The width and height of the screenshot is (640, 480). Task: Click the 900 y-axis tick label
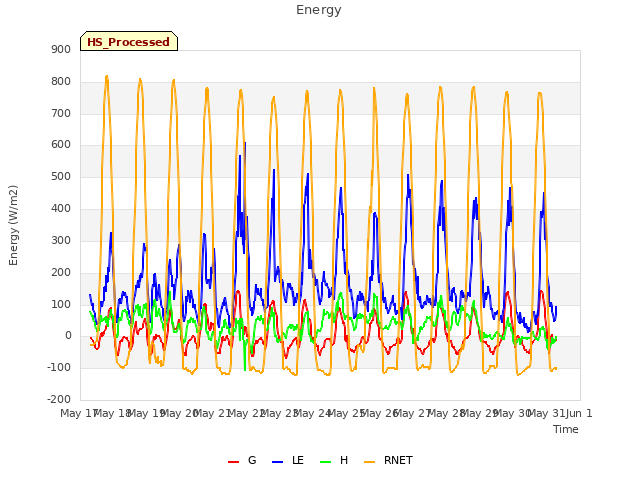click(x=61, y=49)
